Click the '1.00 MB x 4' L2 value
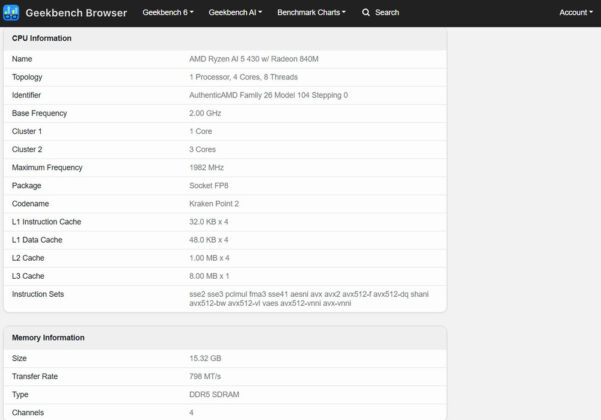The height and width of the screenshot is (420, 601). click(209, 258)
